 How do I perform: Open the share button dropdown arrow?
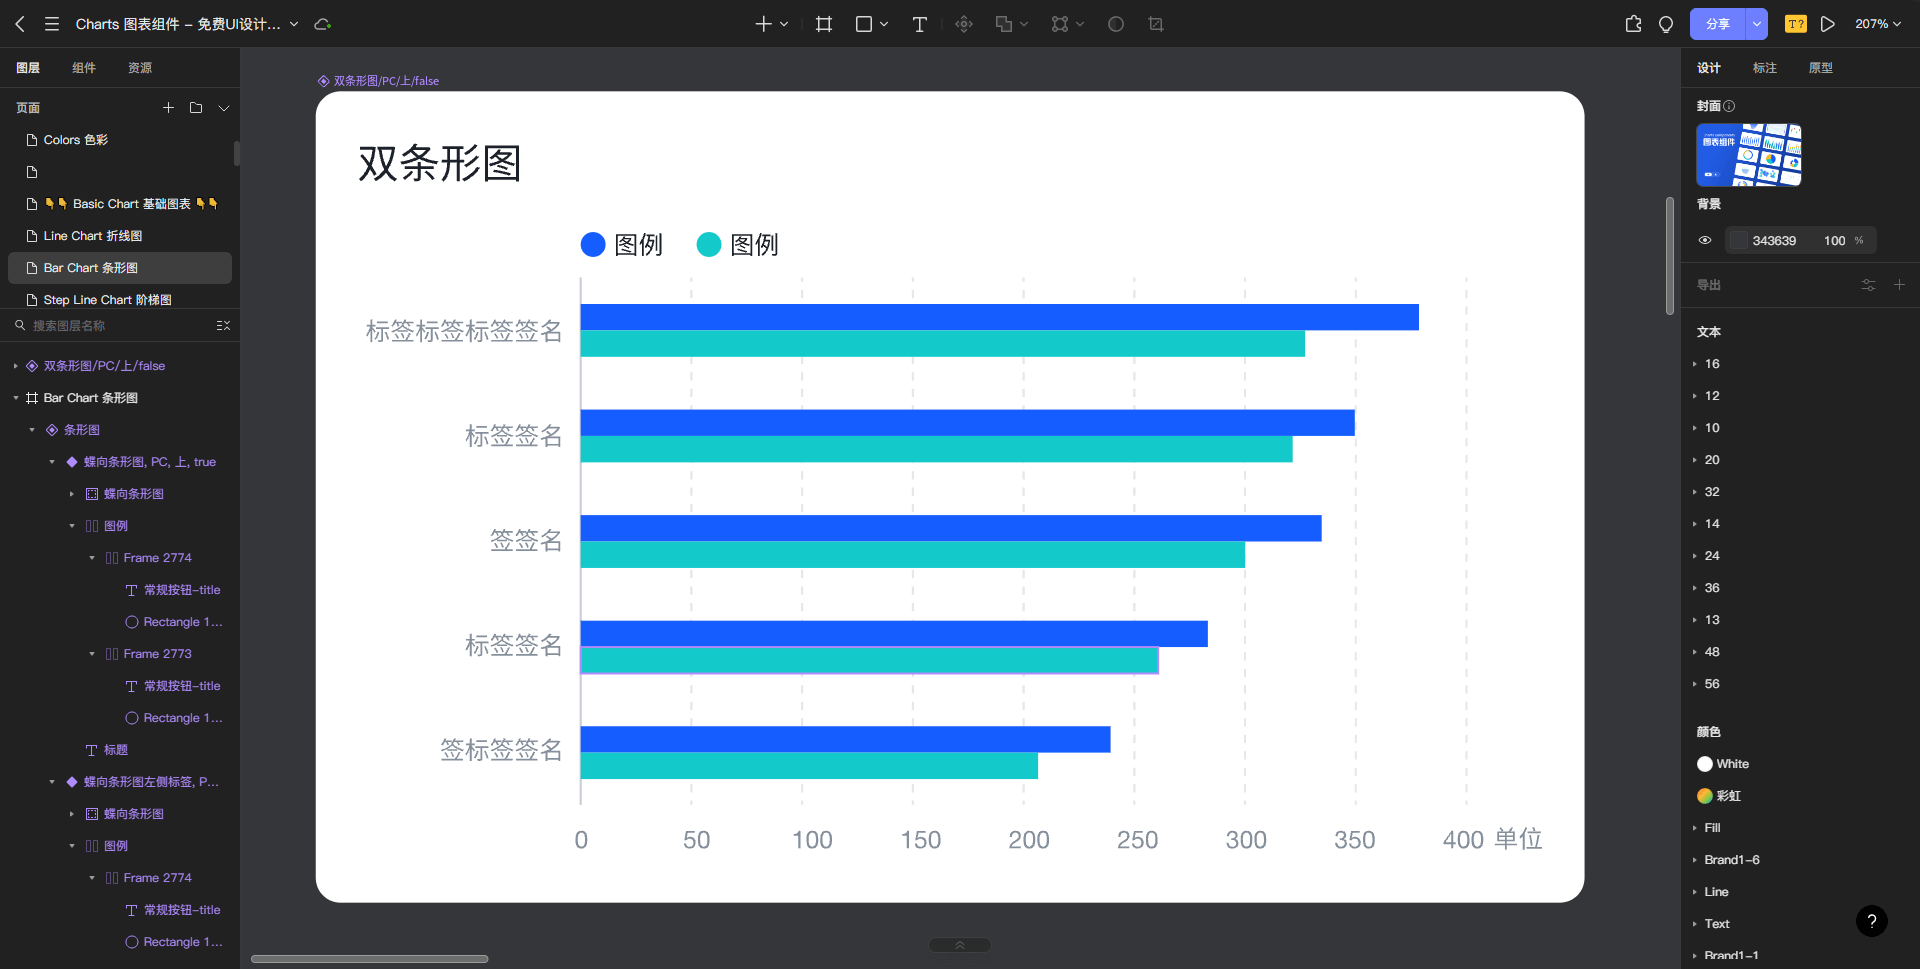[1757, 24]
